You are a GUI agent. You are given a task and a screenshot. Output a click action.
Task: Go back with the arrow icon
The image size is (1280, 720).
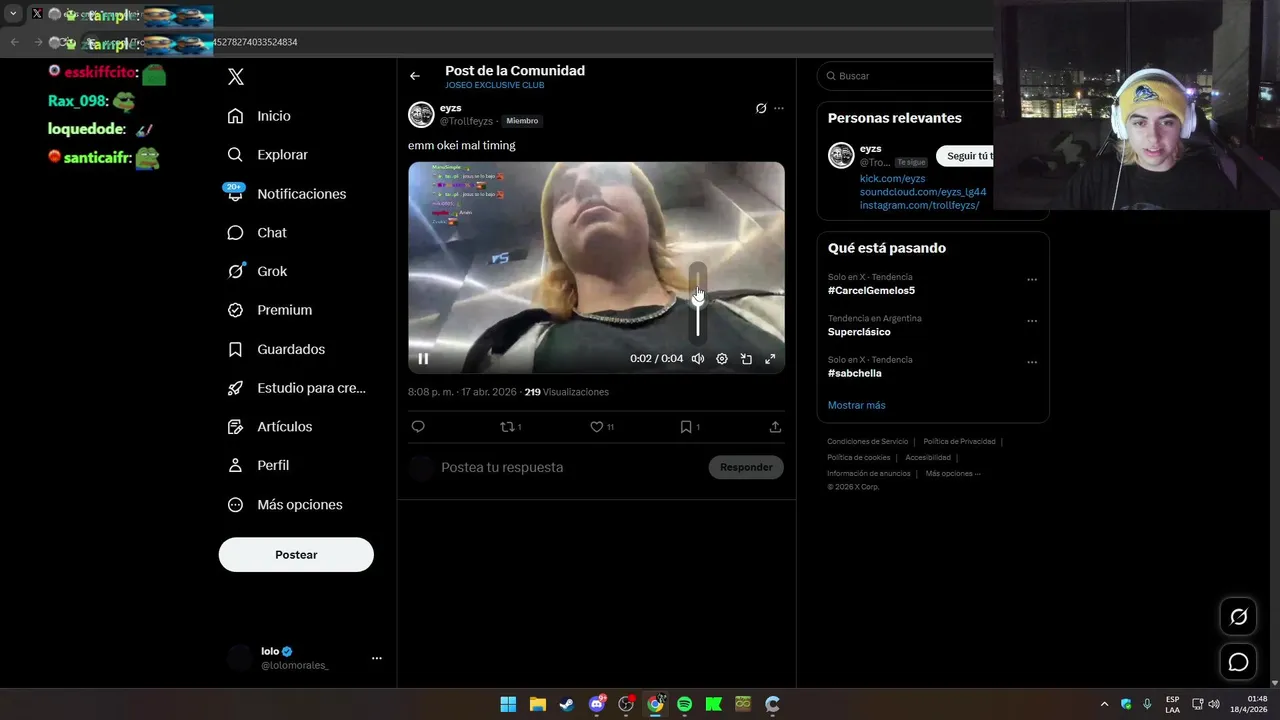click(415, 76)
